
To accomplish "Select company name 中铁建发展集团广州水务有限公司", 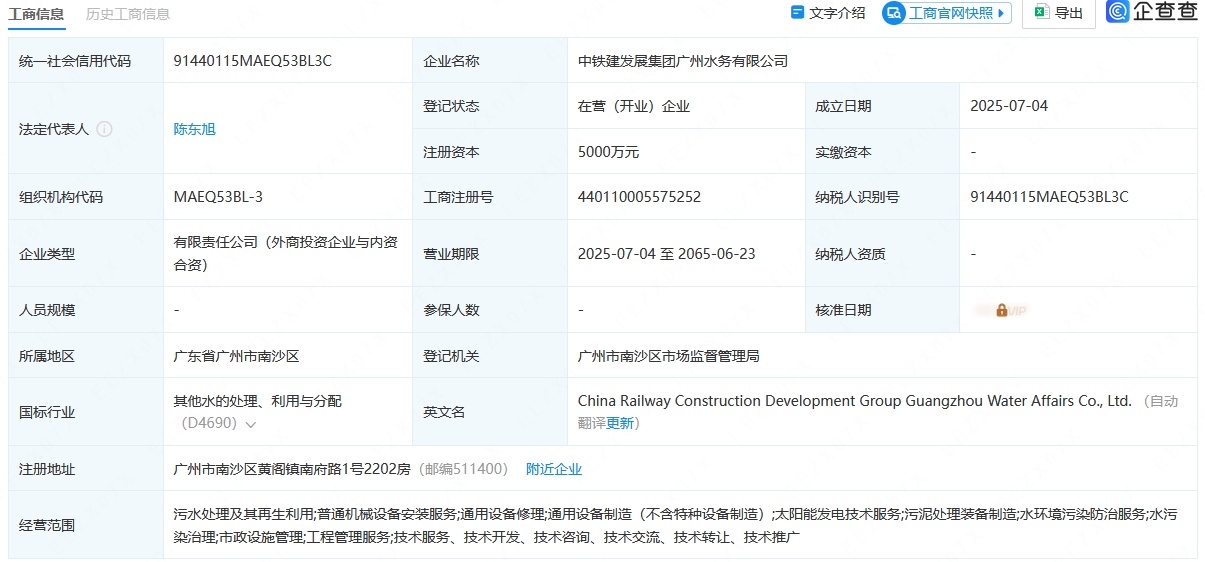I will click(683, 61).
